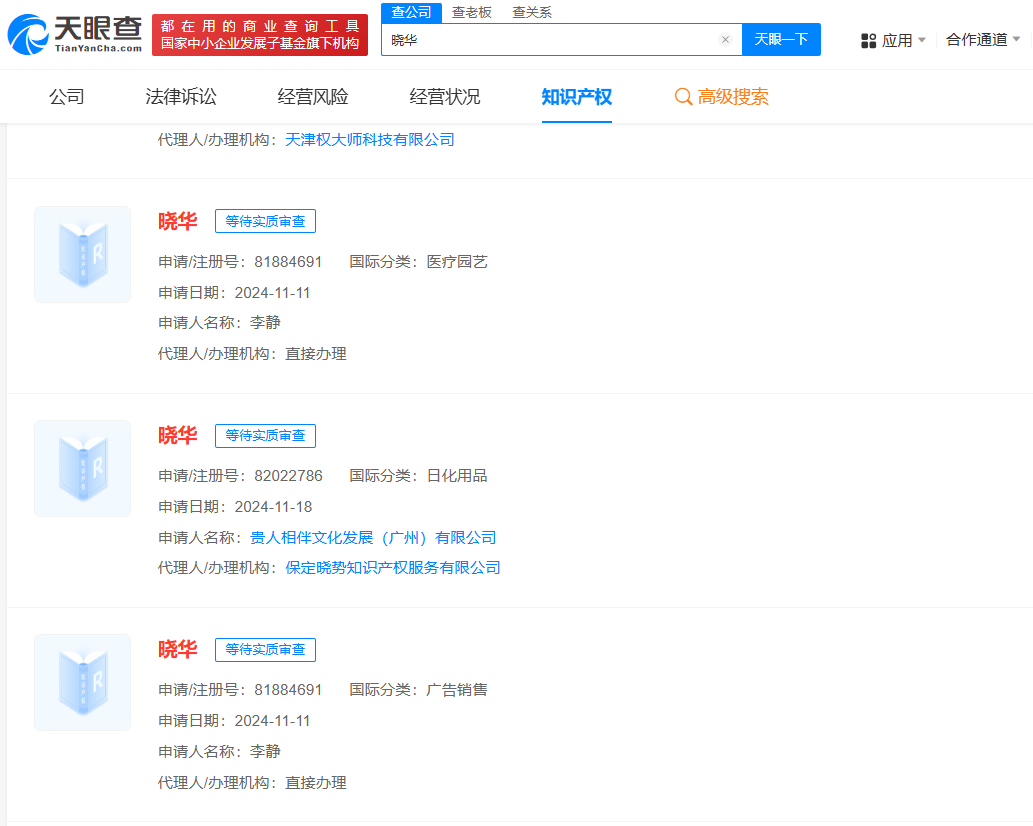Click trademark thumbnail for 医疗园艺 entry

tap(82, 254)
